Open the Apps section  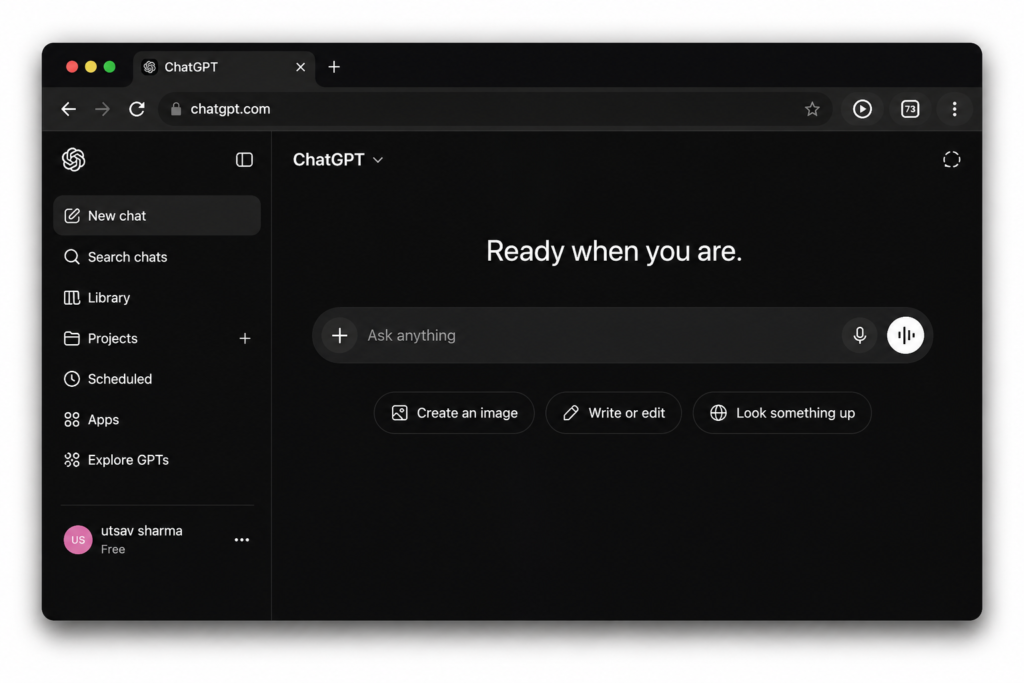click(x=157, y=419)
